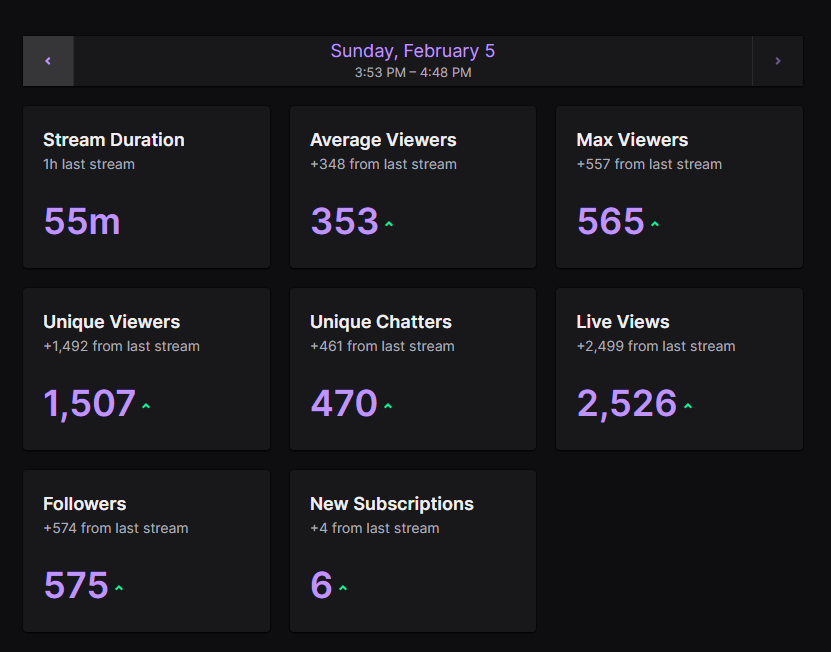This screenshot has width=831, height=652.
Task: Click '+557 from last stream' text
Action: click(649, 164)
